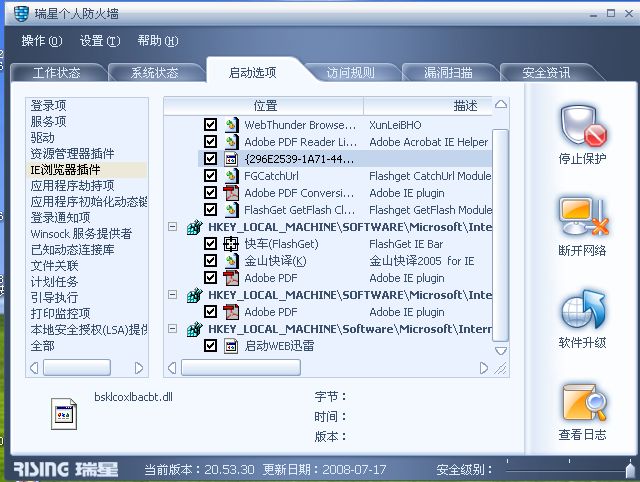Select 服务项 in the category list

tap(49, 121)
